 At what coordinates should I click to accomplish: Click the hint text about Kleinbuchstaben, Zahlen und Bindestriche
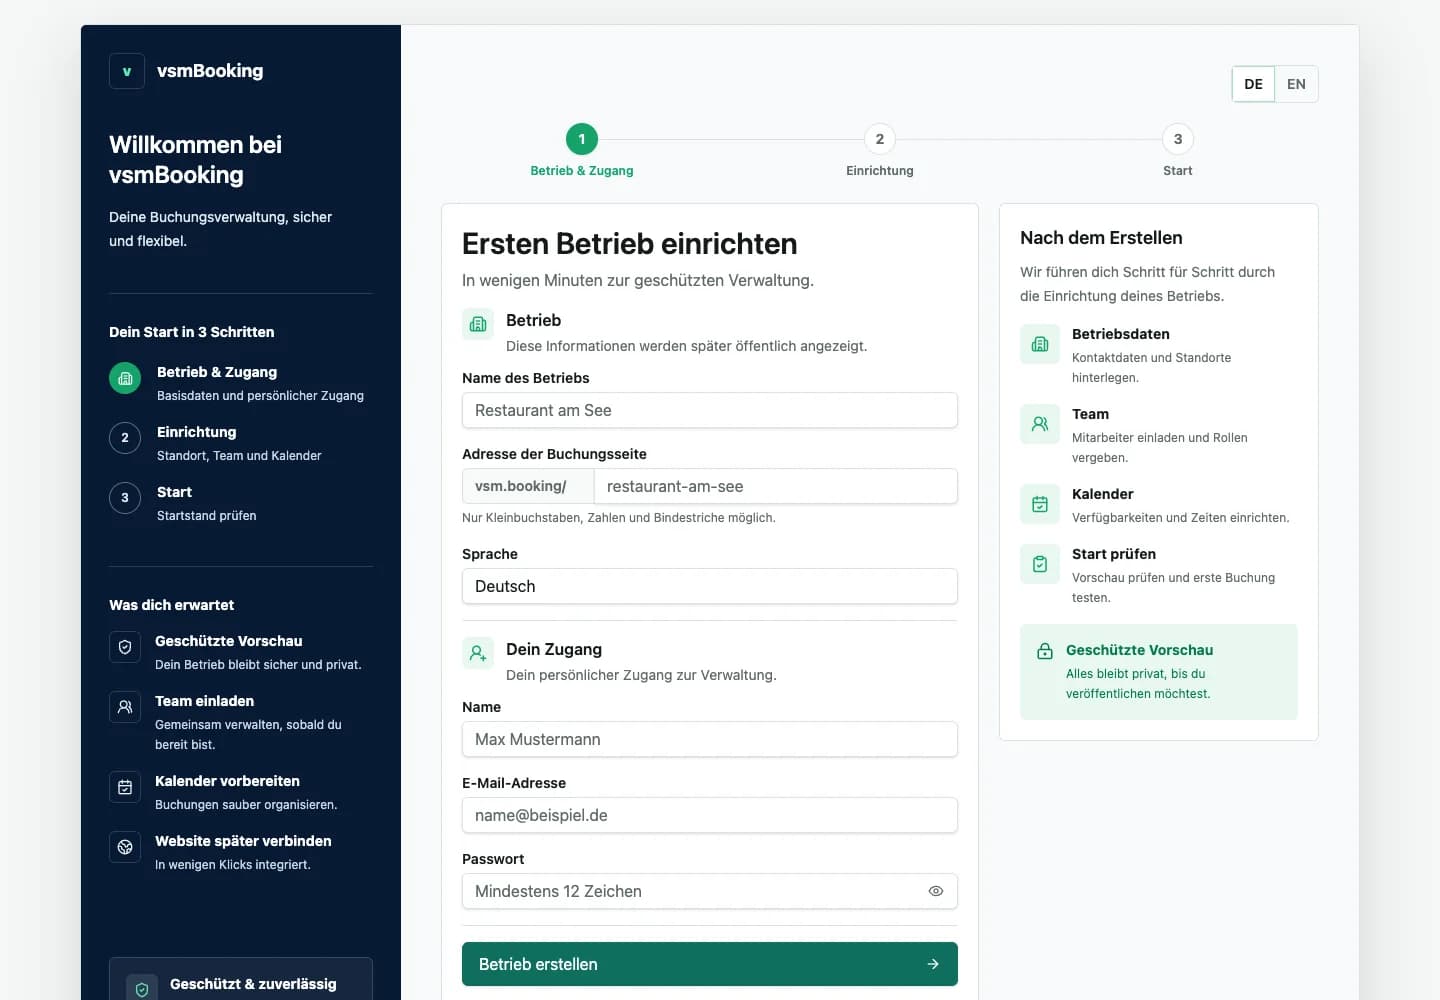pyautogui.click(x=619, y=518)
